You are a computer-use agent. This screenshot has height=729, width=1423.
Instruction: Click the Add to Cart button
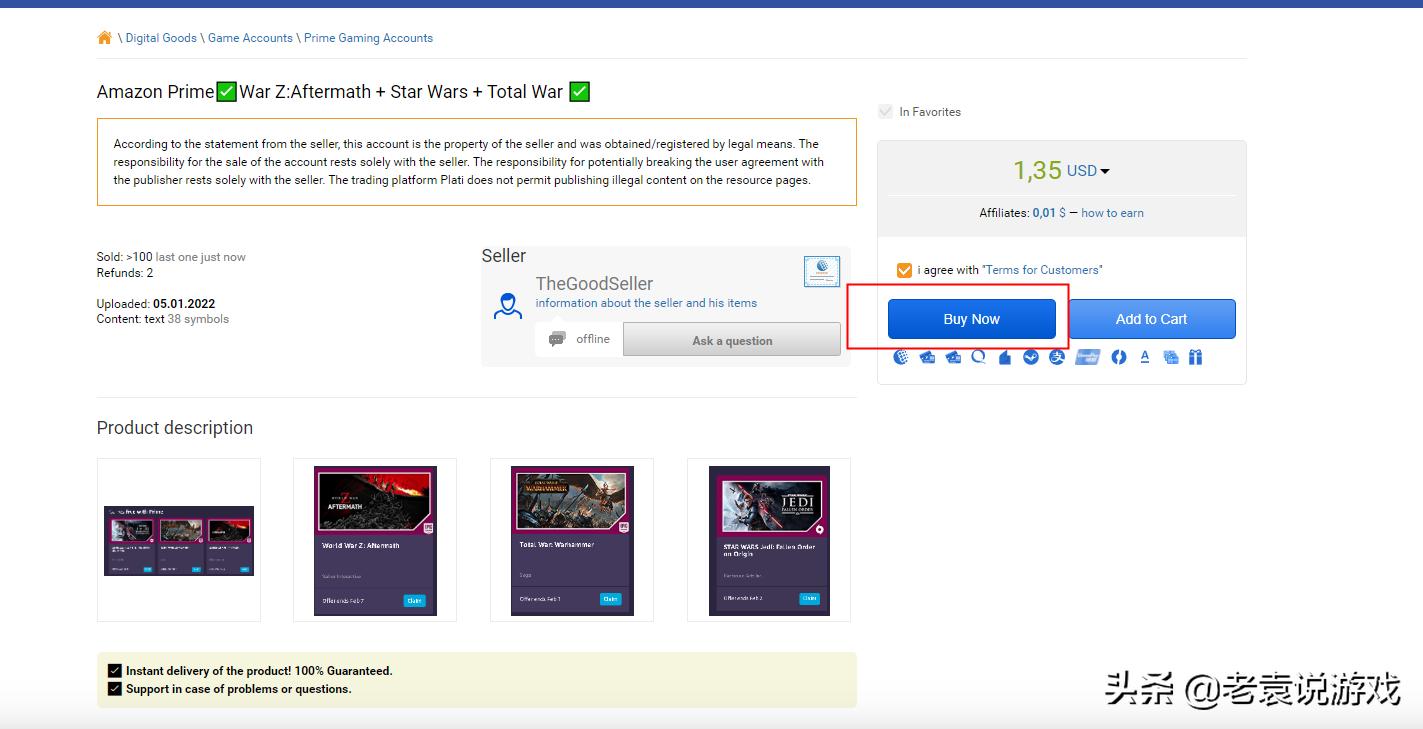click(1151, 319)
